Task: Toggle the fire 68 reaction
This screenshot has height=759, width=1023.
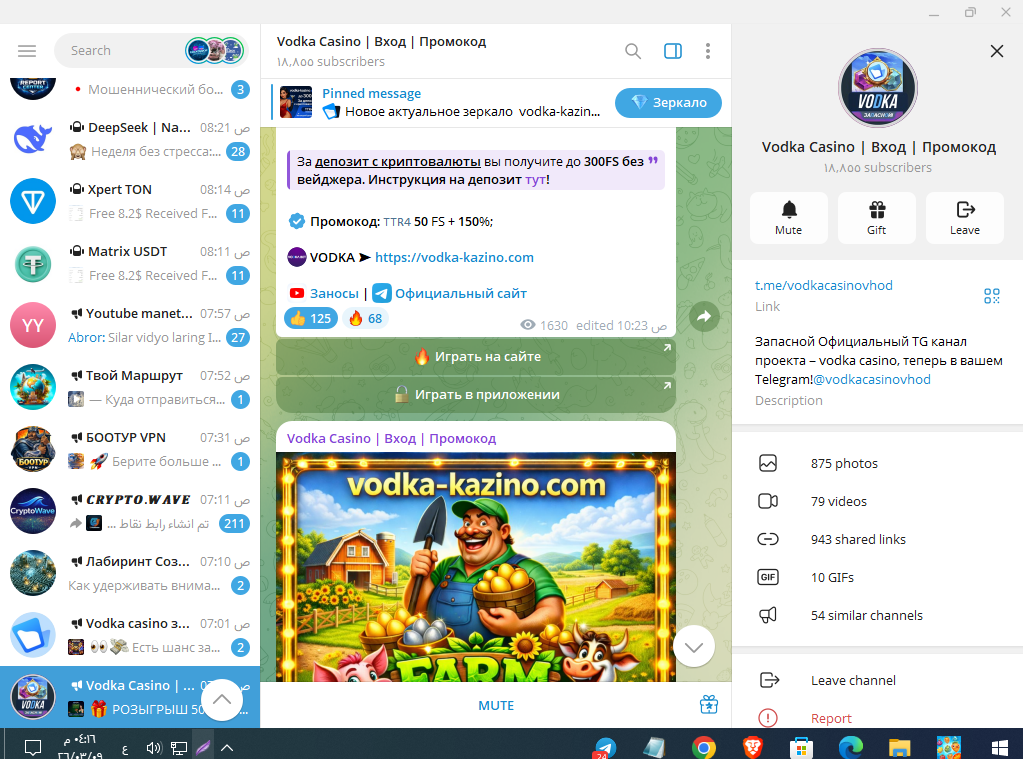Action: click(365, 318)
